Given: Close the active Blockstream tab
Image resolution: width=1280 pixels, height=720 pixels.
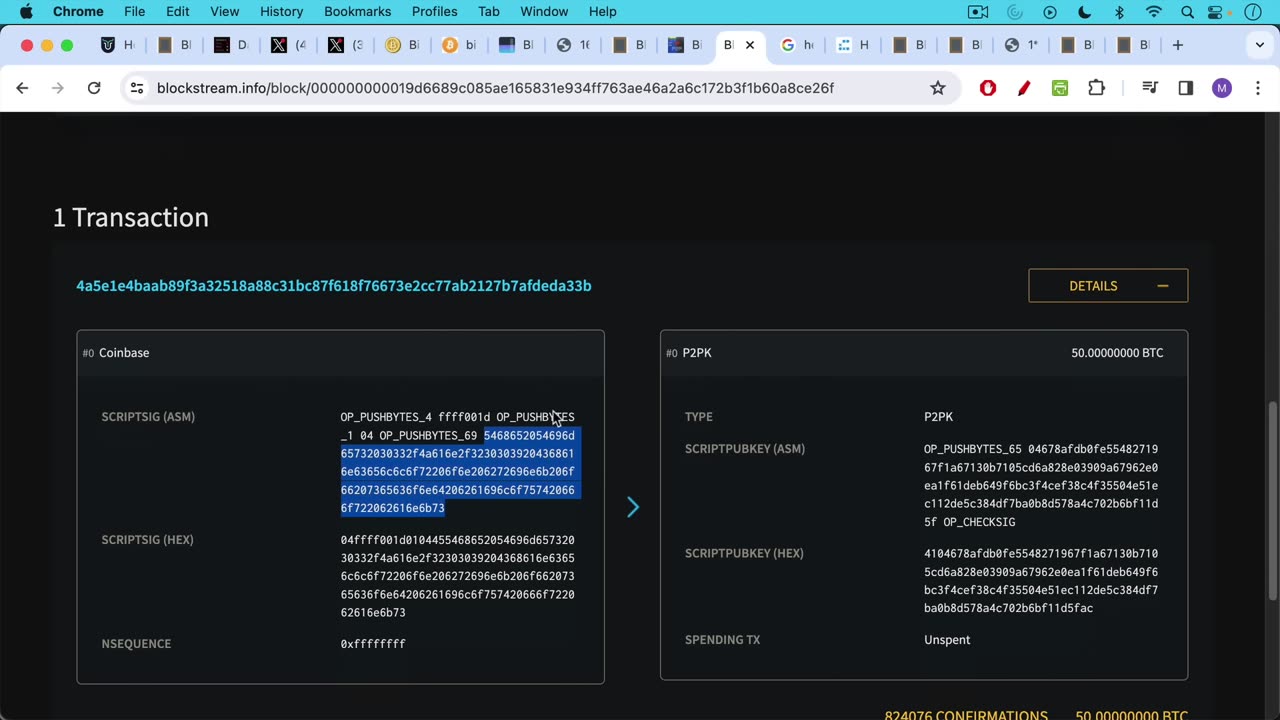Looking at the screenshot, I should coord(750,45).
